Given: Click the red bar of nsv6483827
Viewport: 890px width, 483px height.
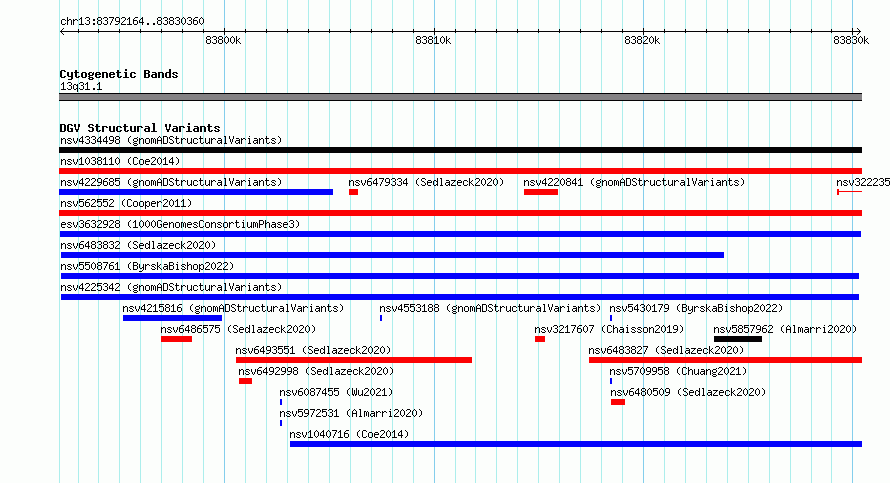Looking at the screenshot, I should tap(725, 360).
